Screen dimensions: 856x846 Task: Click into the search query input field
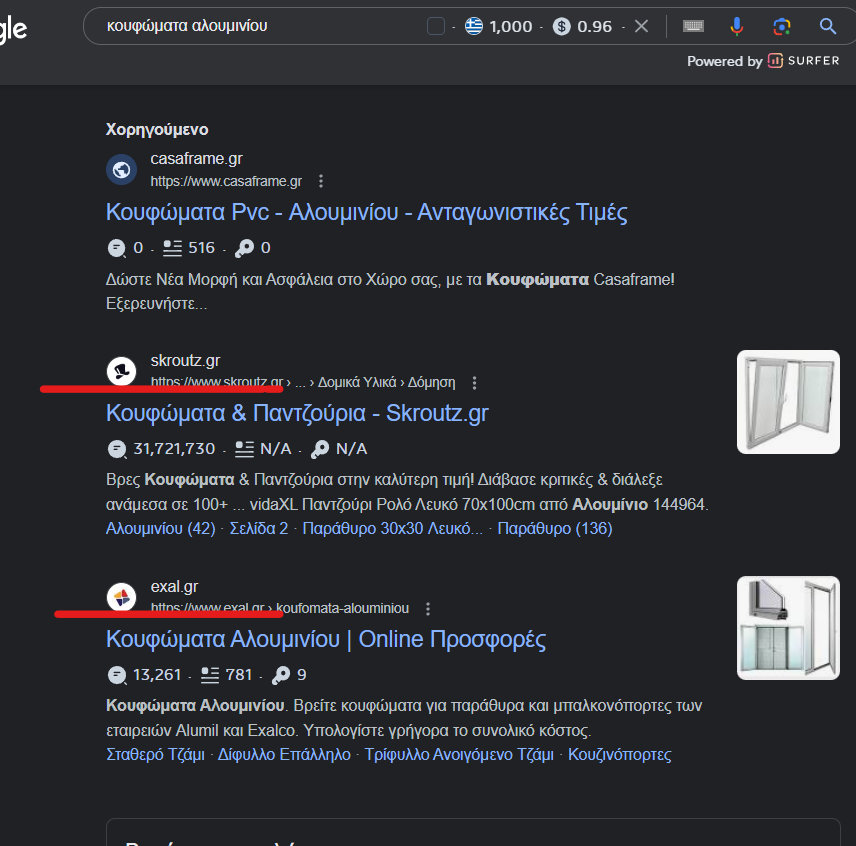point(262,26)
